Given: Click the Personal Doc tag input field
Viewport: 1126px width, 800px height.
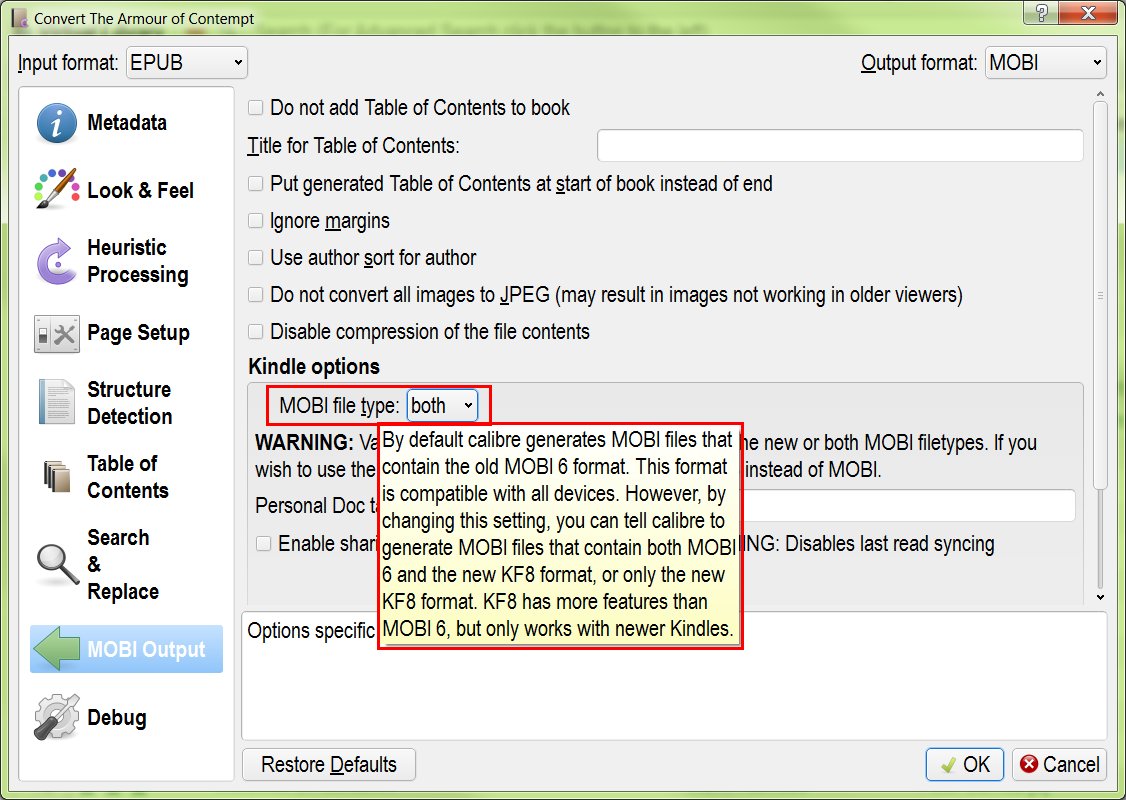Looking at the screenshot, I should (908, 506).
